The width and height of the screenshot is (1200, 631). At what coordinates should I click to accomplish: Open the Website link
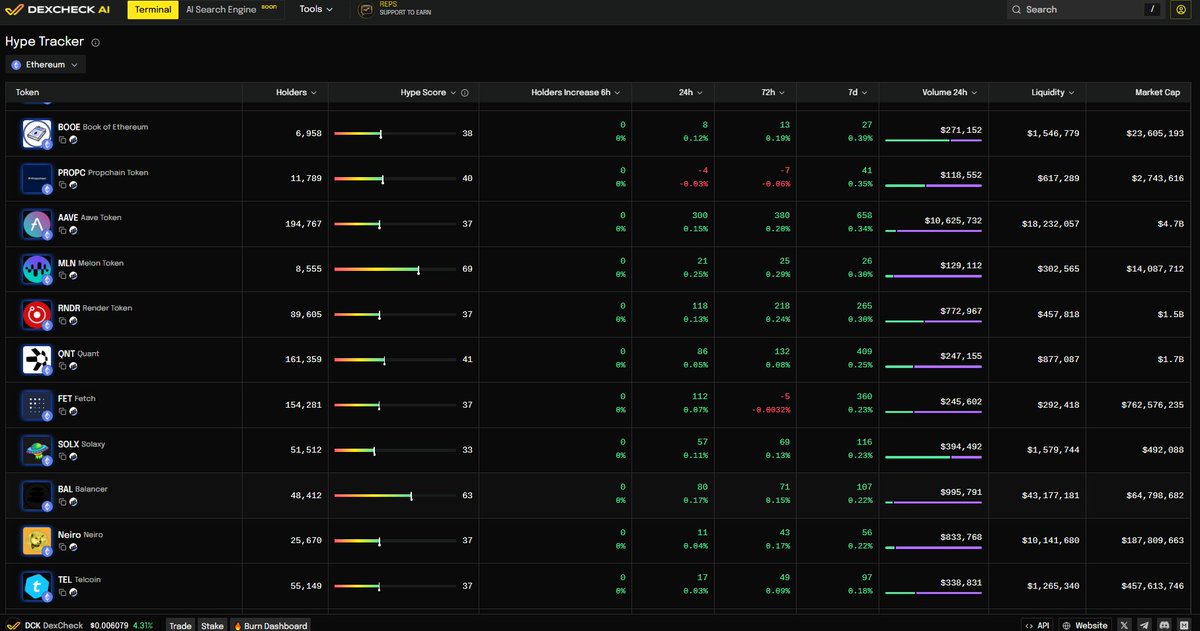[1085, 625]
